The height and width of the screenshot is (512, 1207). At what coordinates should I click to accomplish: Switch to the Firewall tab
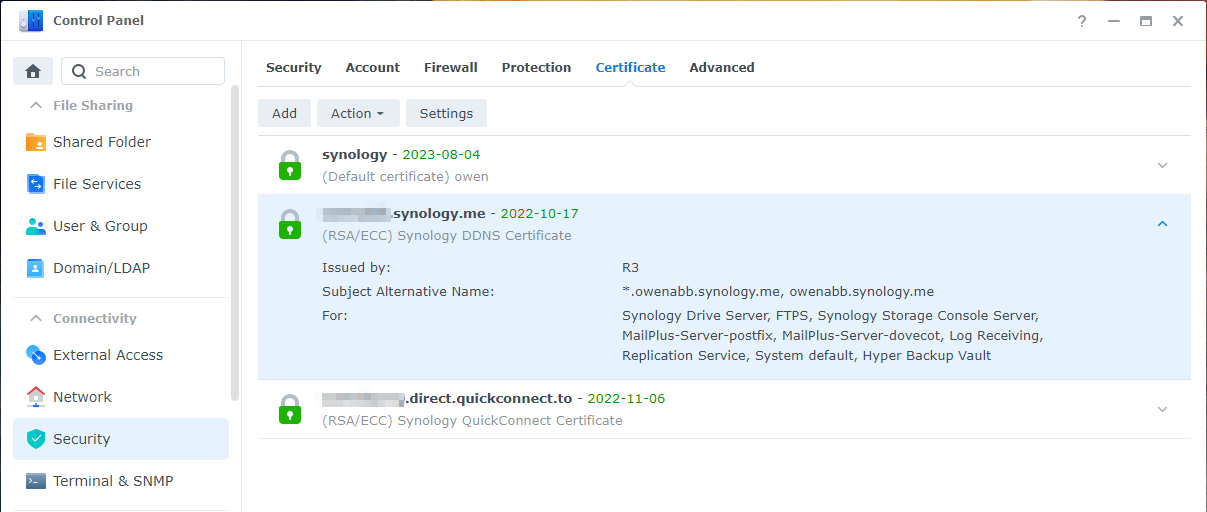[x=450, y=68]
